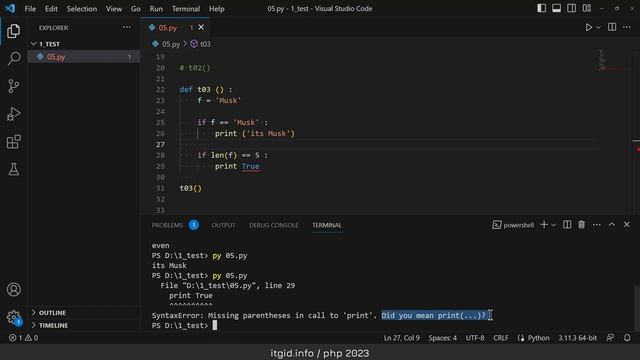The image size is (640, 360).
Task: Open Explorer views and more actions ellipsis
Action: point(127,27)
